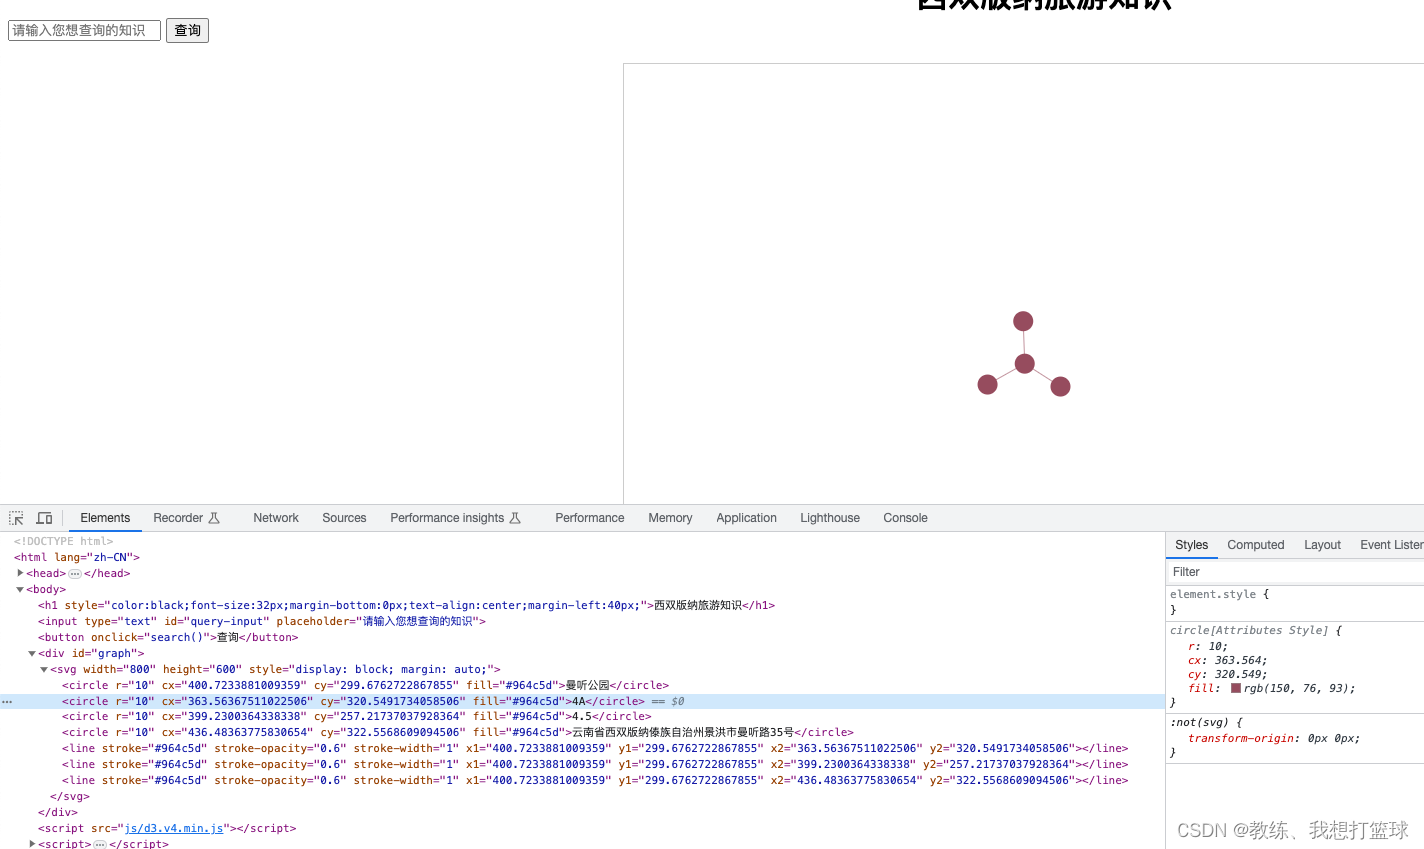Click the transform-origin style property
Image resolution: width=1424 pixels, height=849 pixels.
pyautogui.click(x=1274, y=738)
